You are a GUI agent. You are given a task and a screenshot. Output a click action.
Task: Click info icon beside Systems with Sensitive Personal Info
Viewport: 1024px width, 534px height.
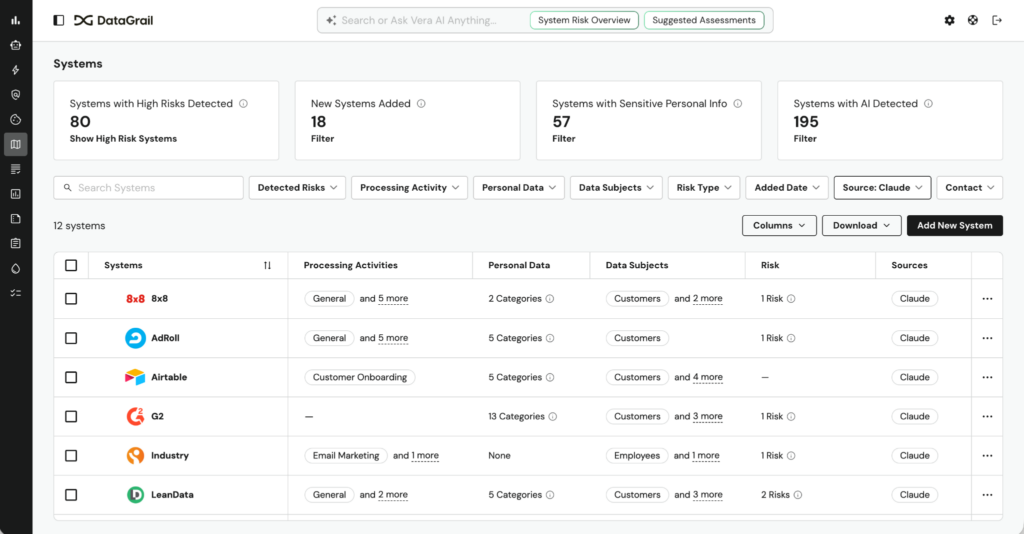(737, 103)
